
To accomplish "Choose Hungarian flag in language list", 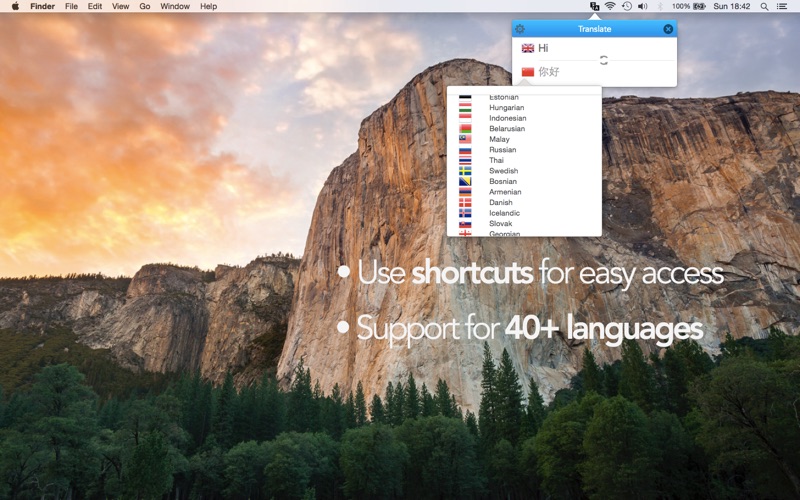I will [x=465, y=108].
